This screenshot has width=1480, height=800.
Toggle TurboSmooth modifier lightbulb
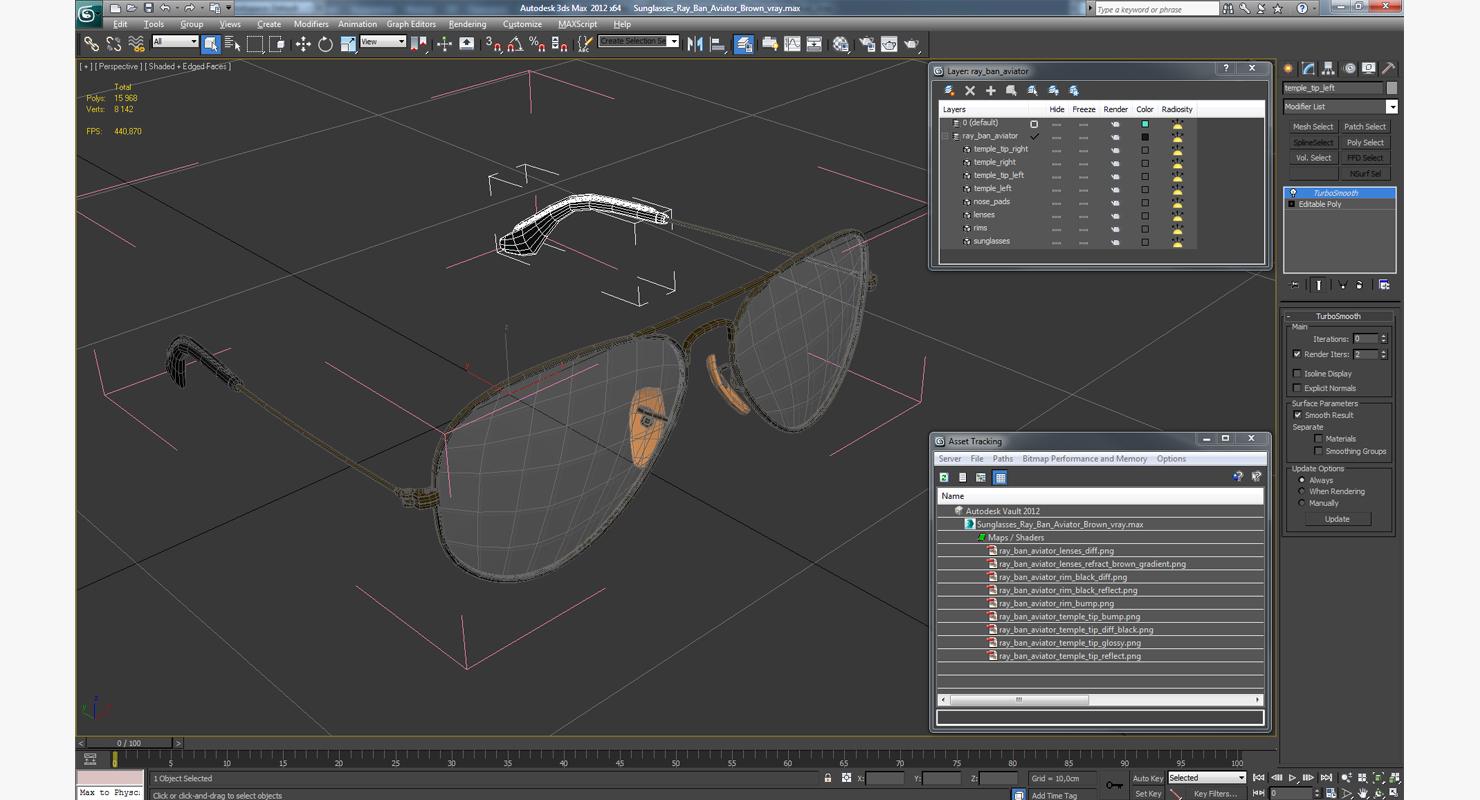1292,193
